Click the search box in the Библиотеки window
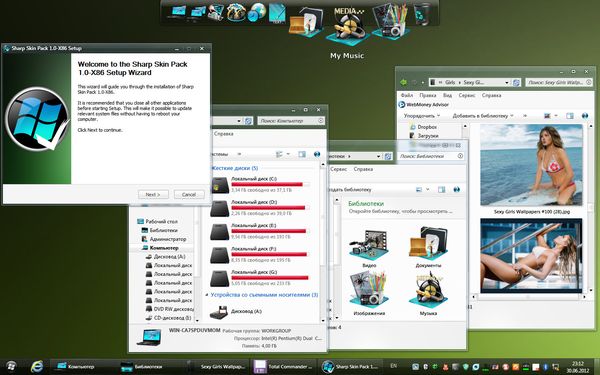The width and height of the screenshot is (600, 375). pos(431,156)
